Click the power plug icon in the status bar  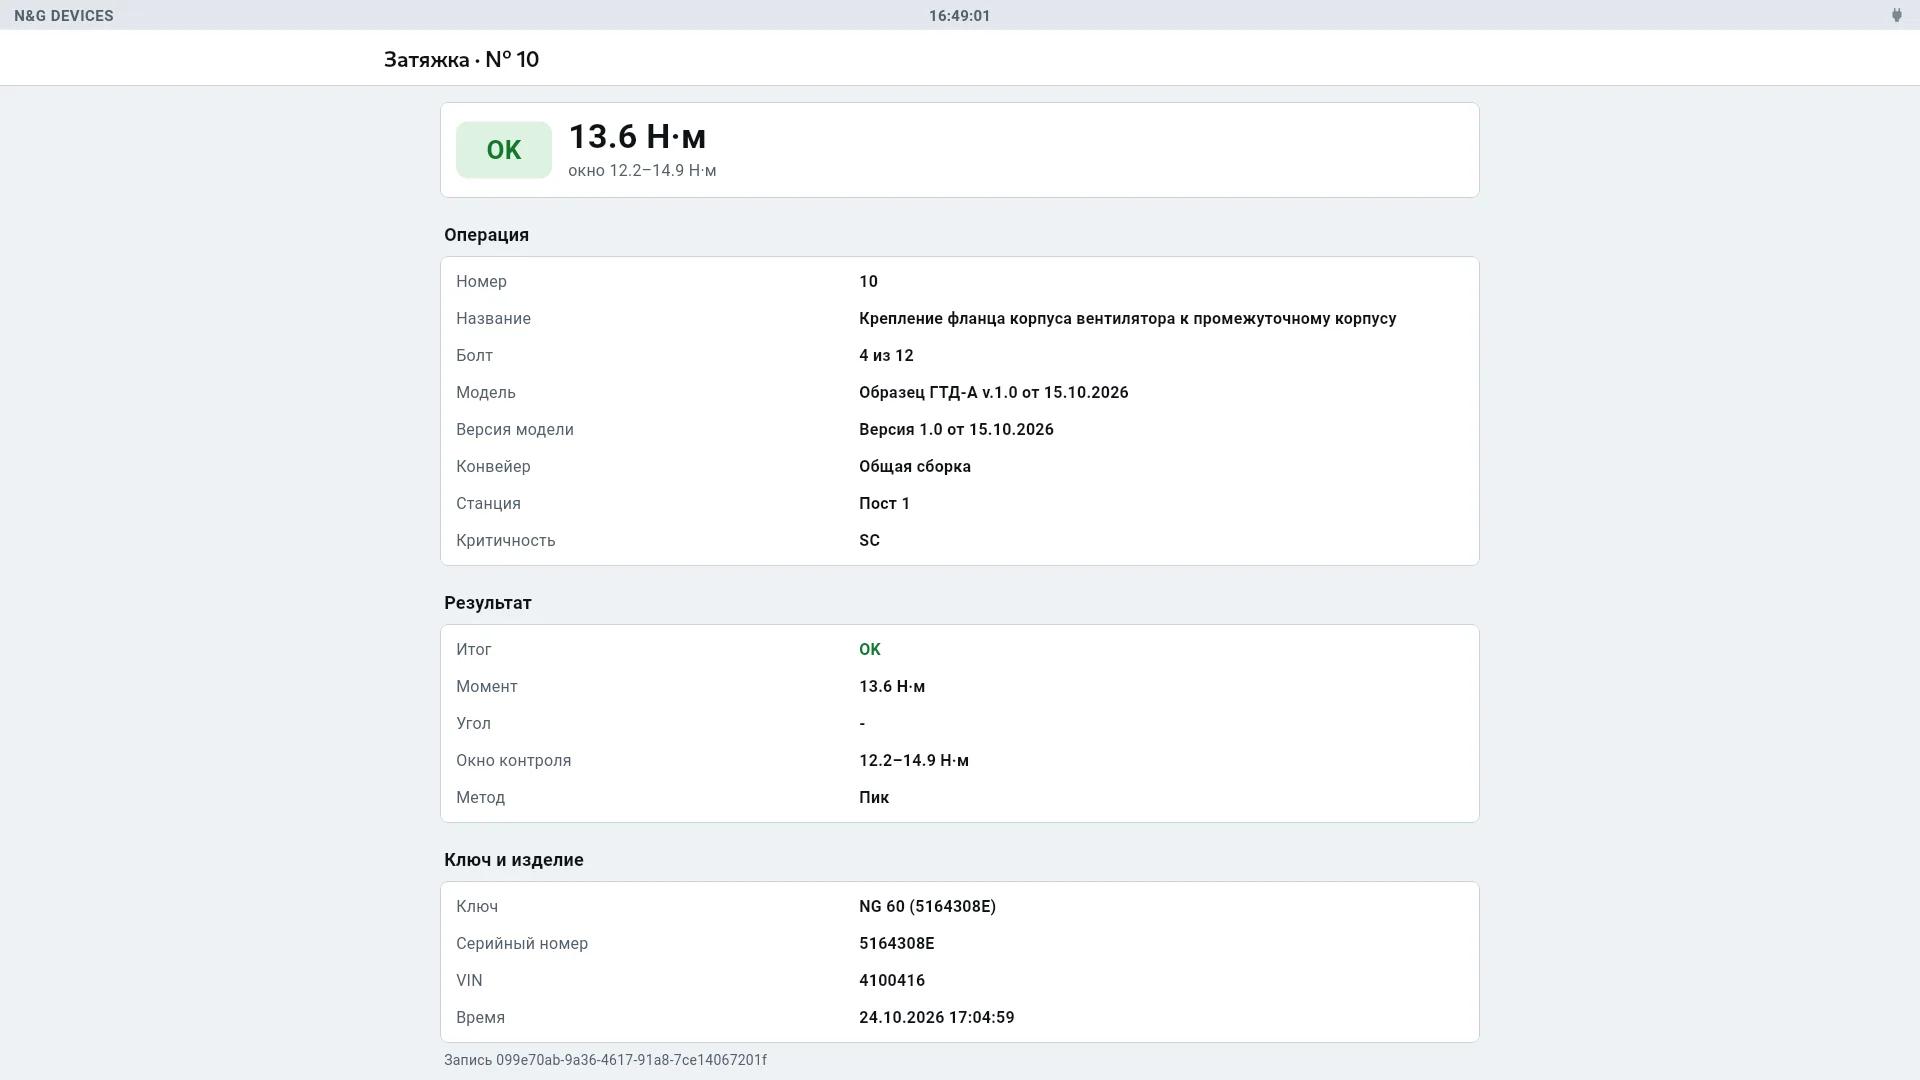point(1896,15)
